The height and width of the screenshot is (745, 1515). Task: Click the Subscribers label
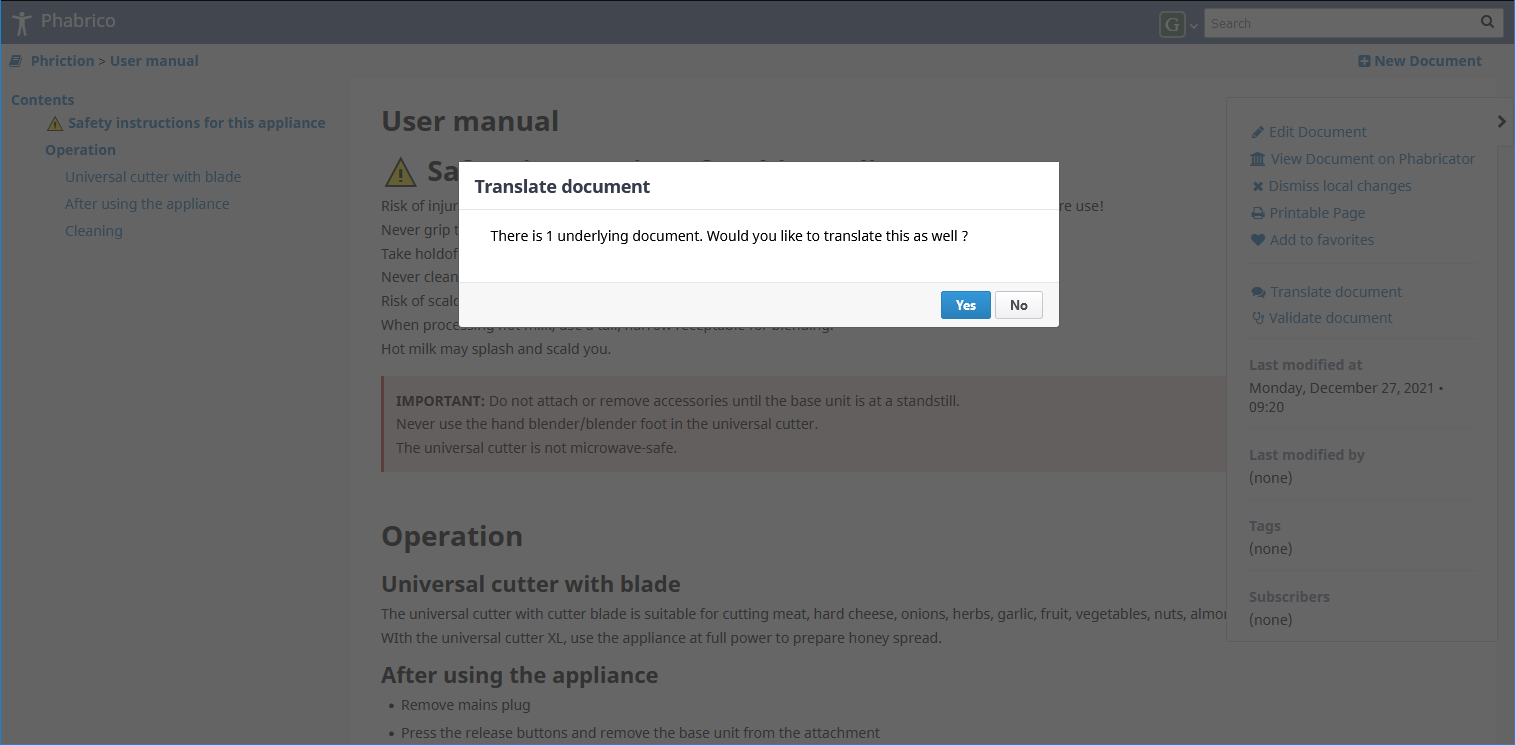(1289, 597)
